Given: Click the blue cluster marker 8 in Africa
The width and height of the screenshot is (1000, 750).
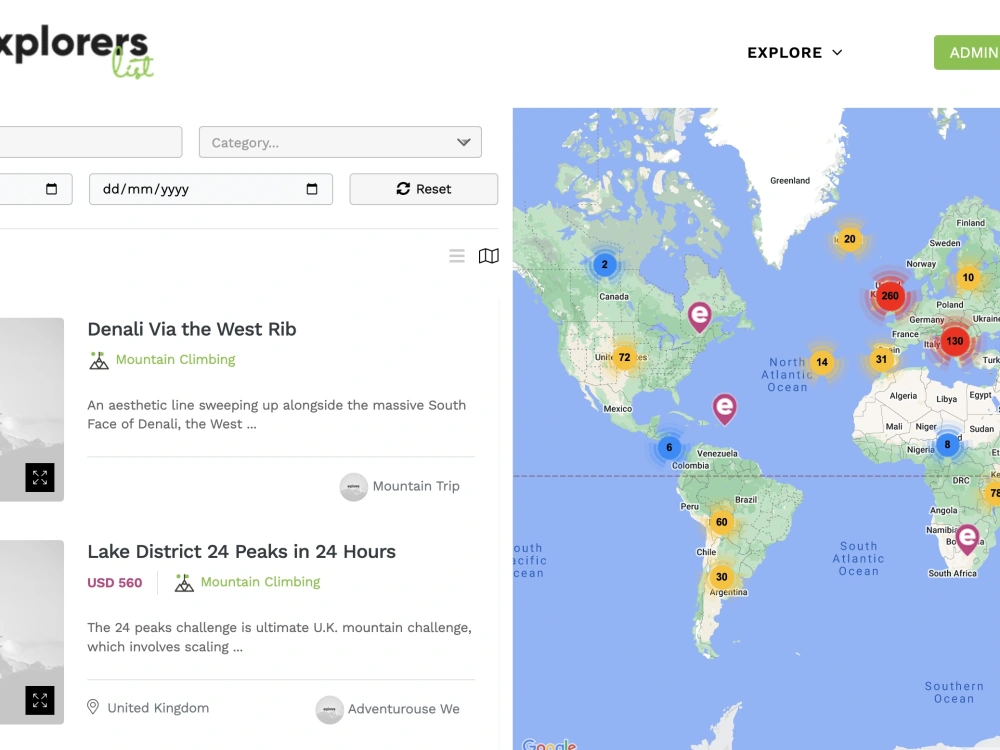Looking at the screenshot, I should click(947, 445).
